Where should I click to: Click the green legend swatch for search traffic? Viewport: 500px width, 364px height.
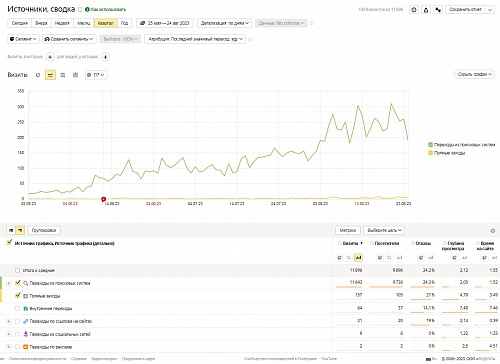tap(430, 145)
